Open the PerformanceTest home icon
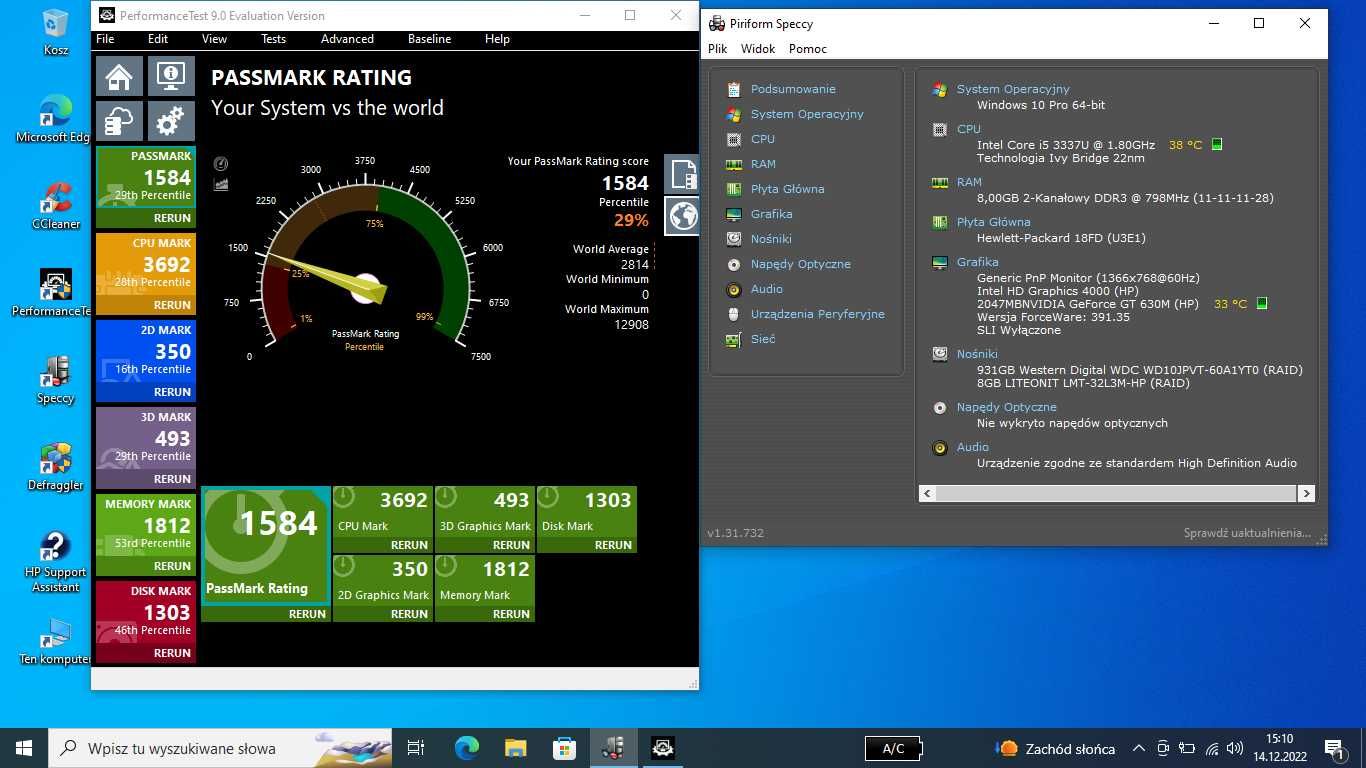 pos(119,76)
